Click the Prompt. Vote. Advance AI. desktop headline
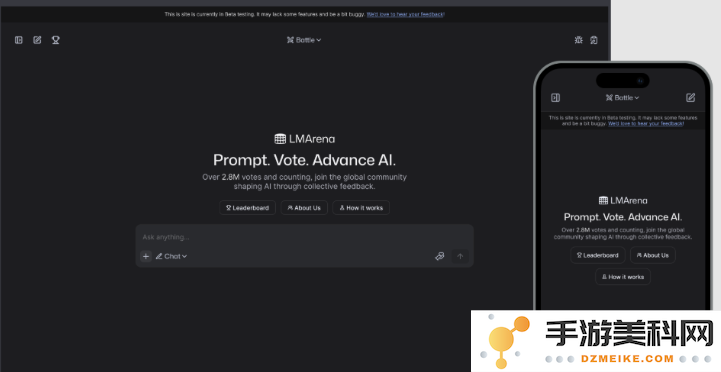 pyautogui.click(x=304, y=160)
